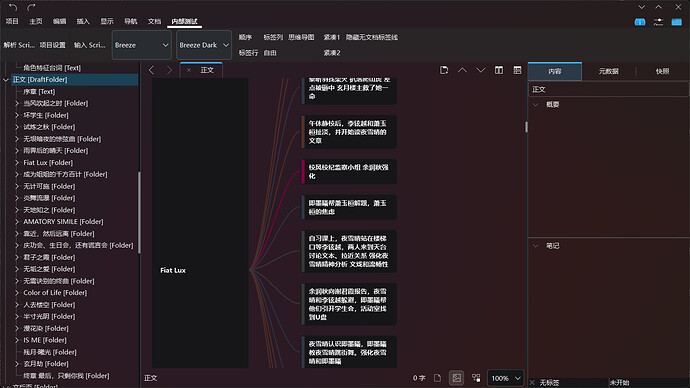This screenshot has width=690, height=388.
Task: Click the 解析 Scri... button
Action: point(19,45)
